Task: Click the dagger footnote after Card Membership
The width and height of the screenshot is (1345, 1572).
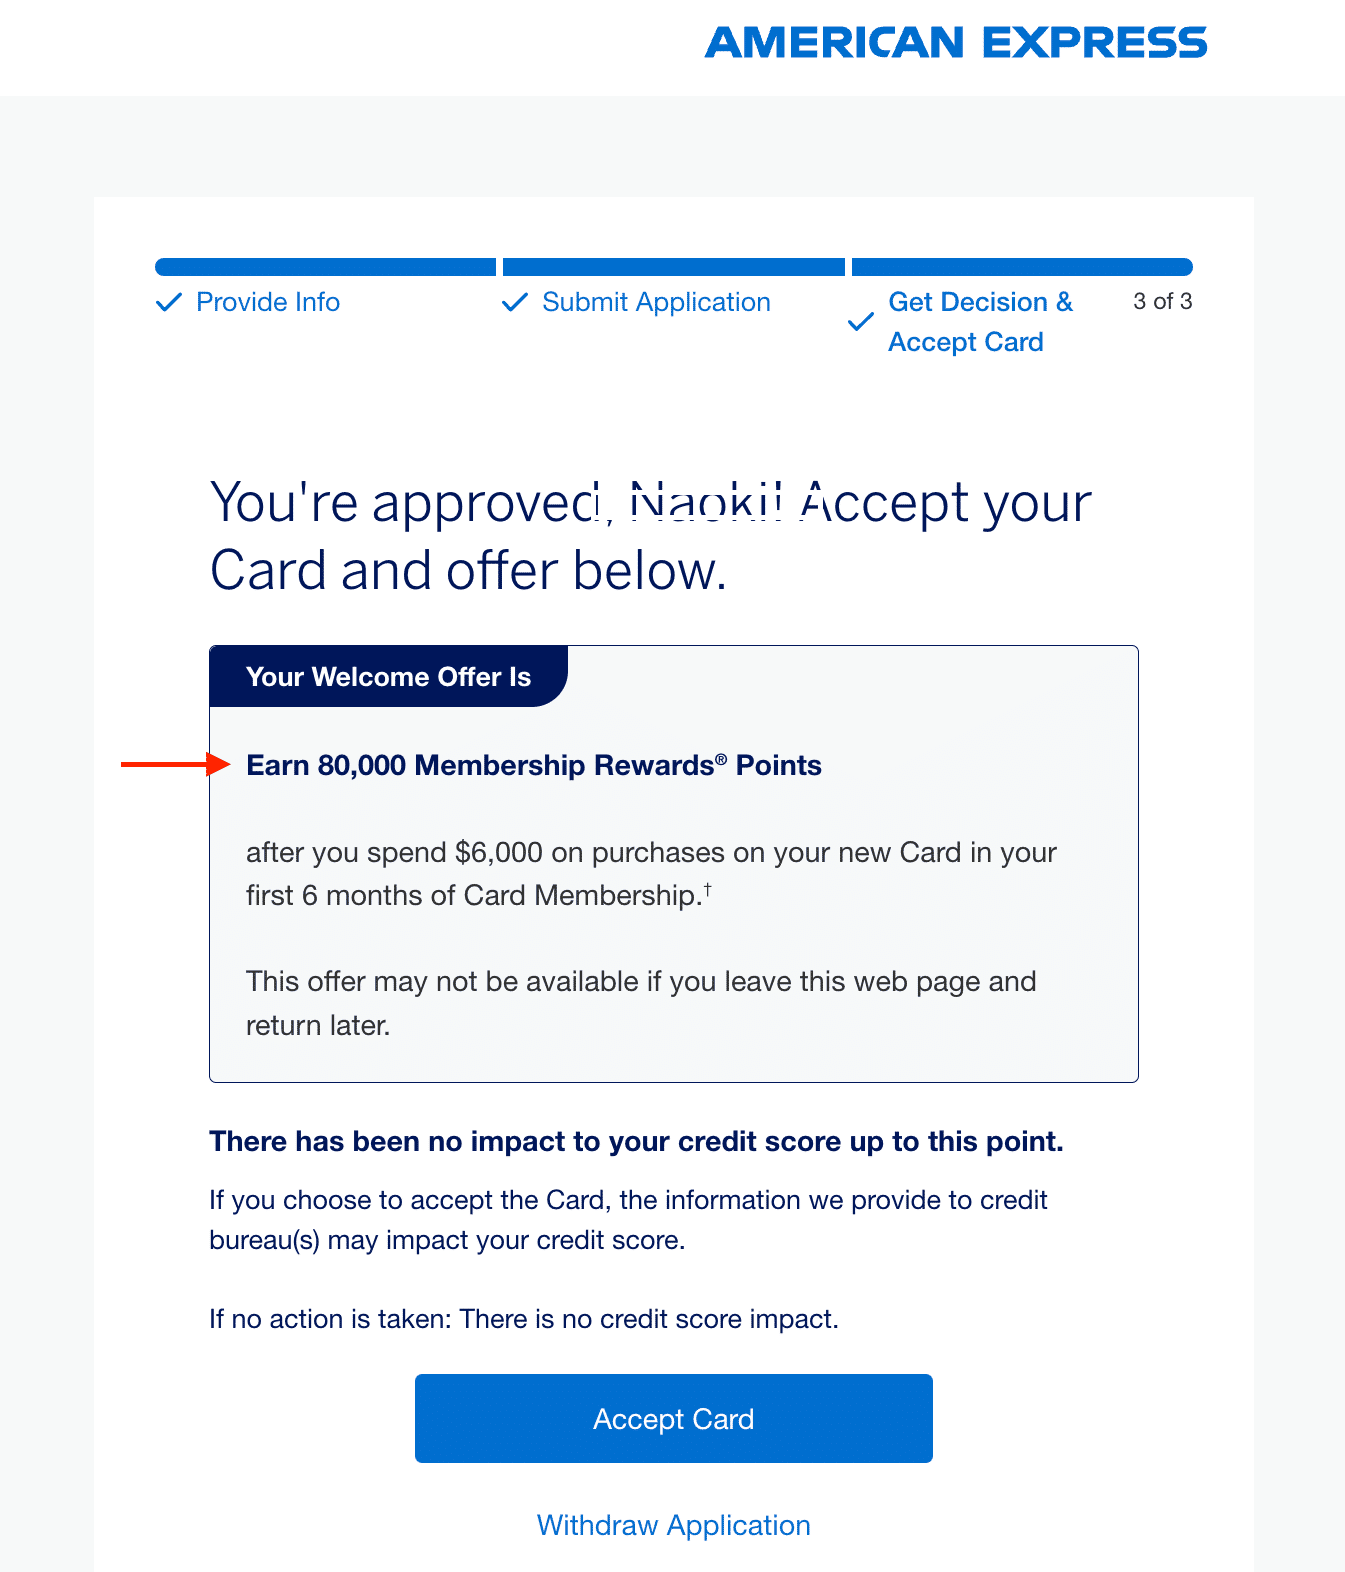Action: (x=708, y=888)
